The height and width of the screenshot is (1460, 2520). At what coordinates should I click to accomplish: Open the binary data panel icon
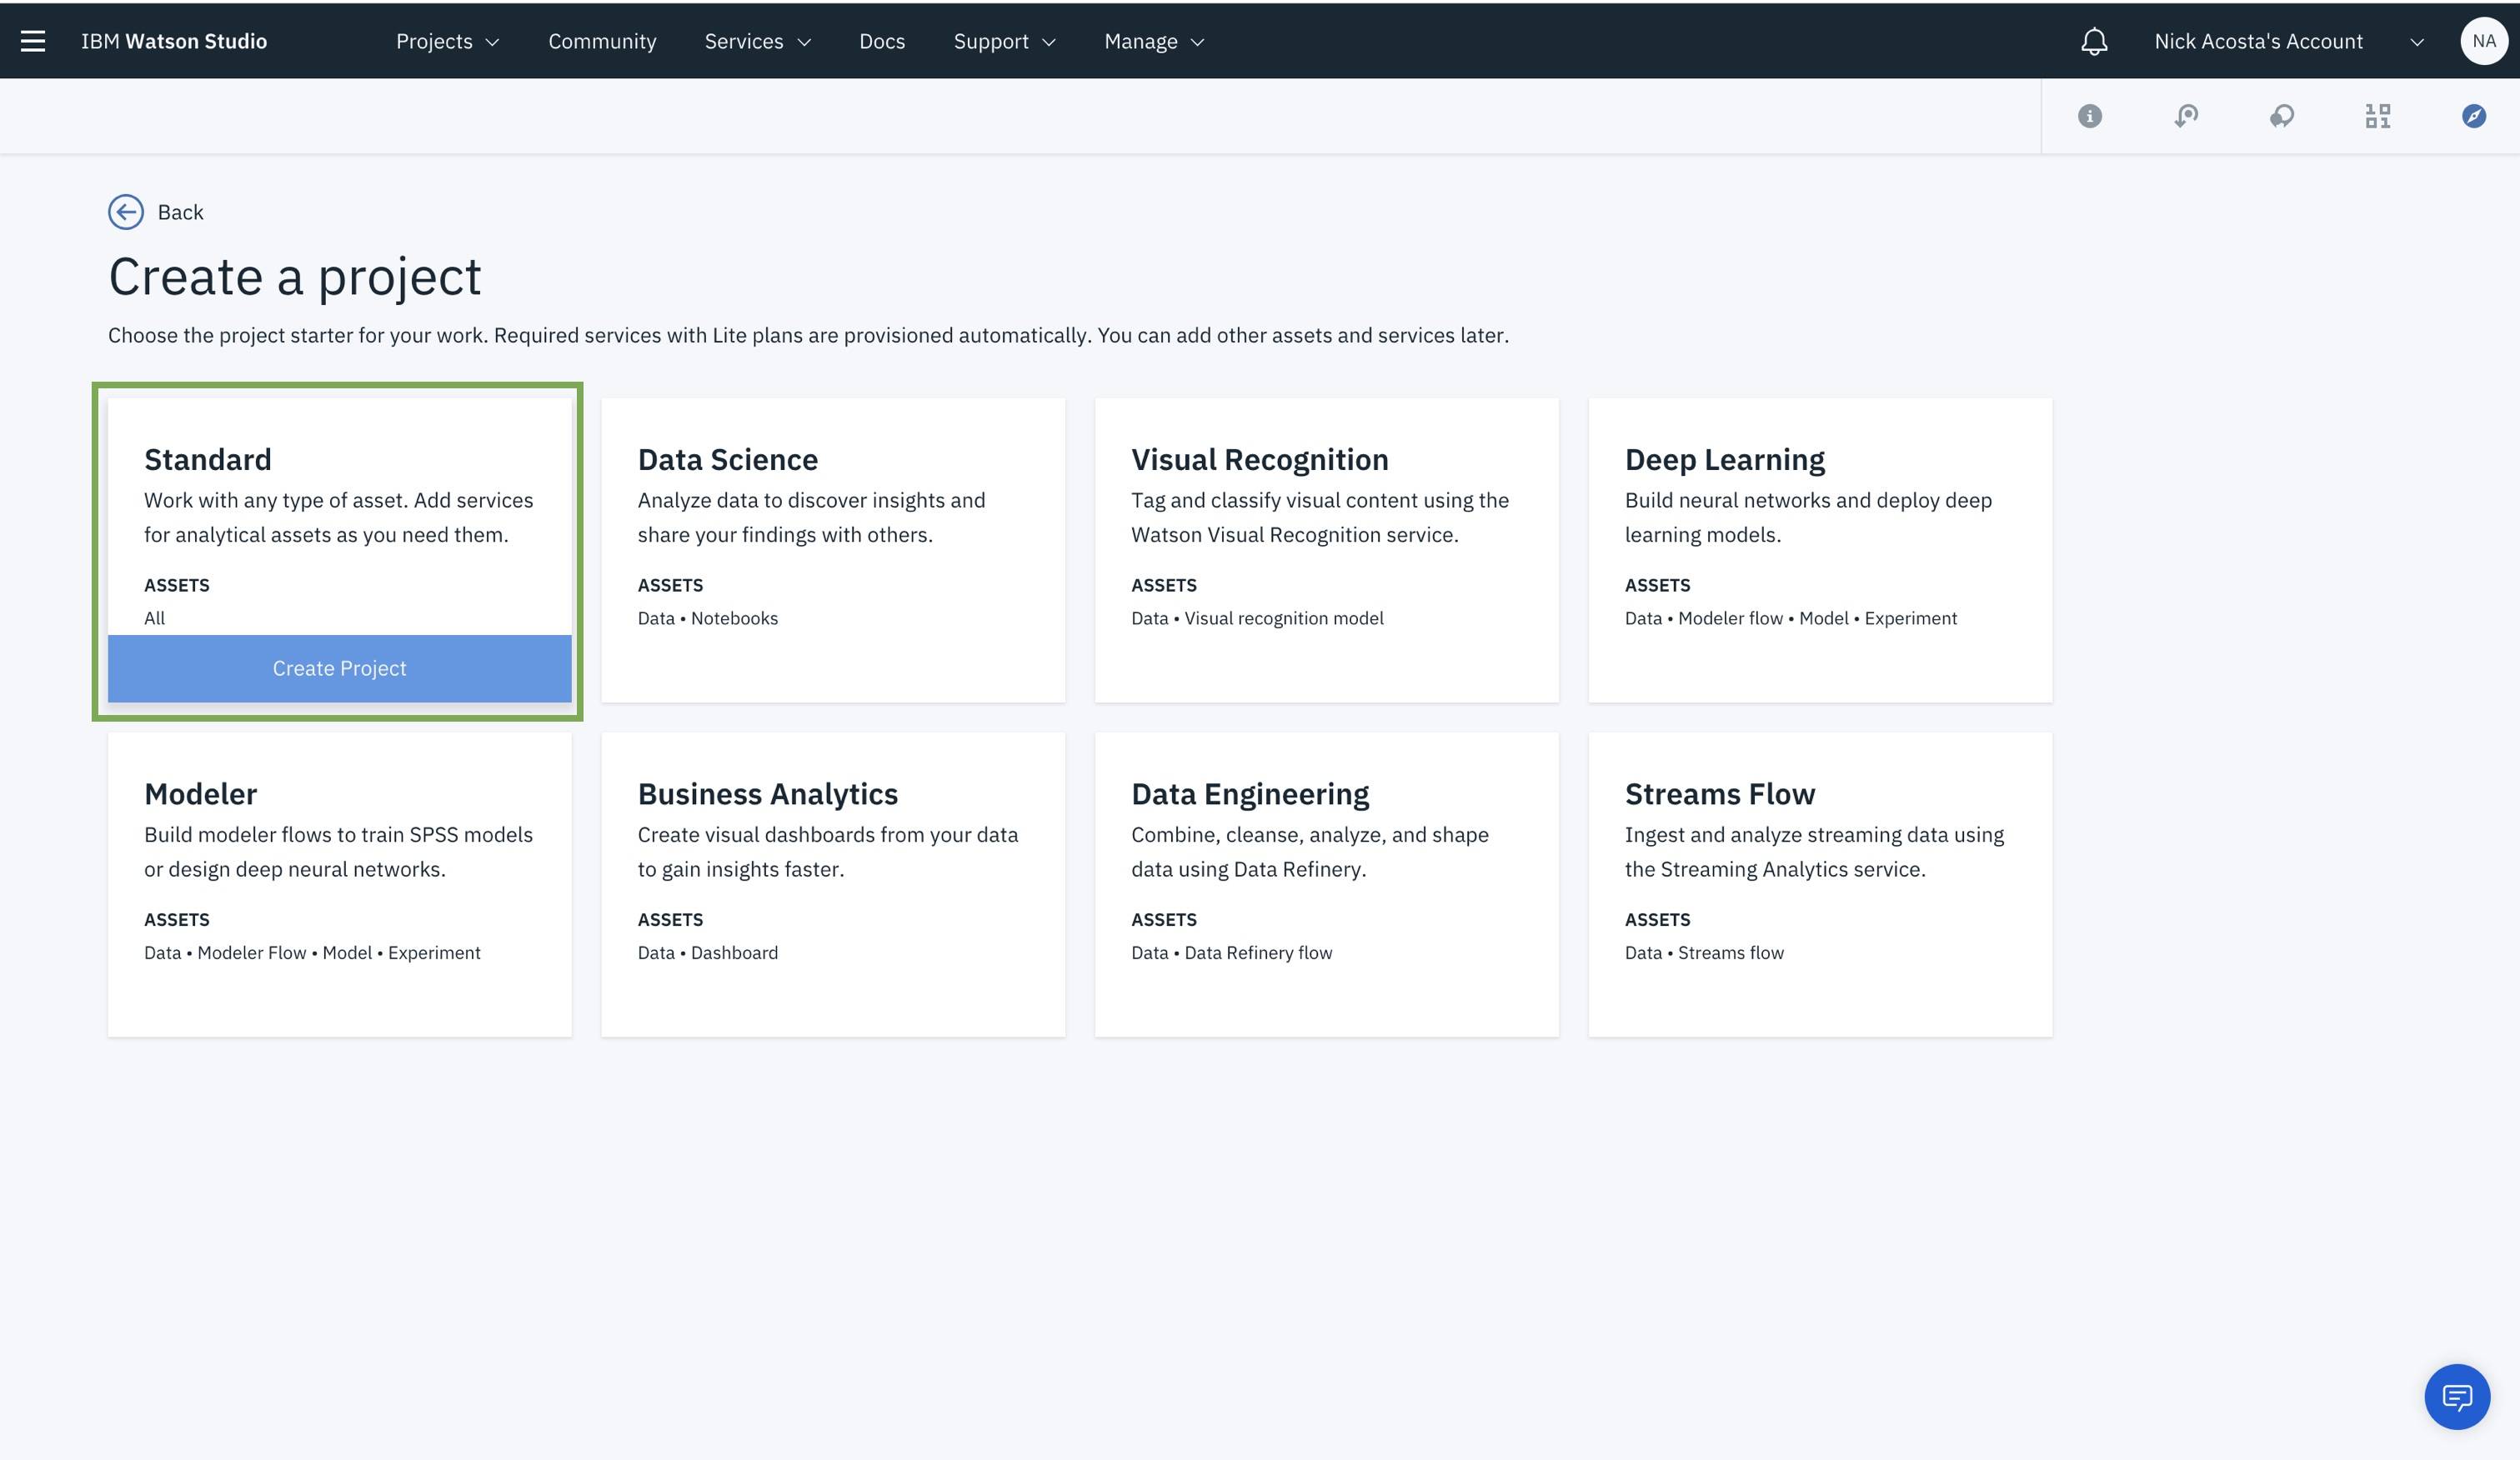pyautogui.click(x=2378, y=116)
